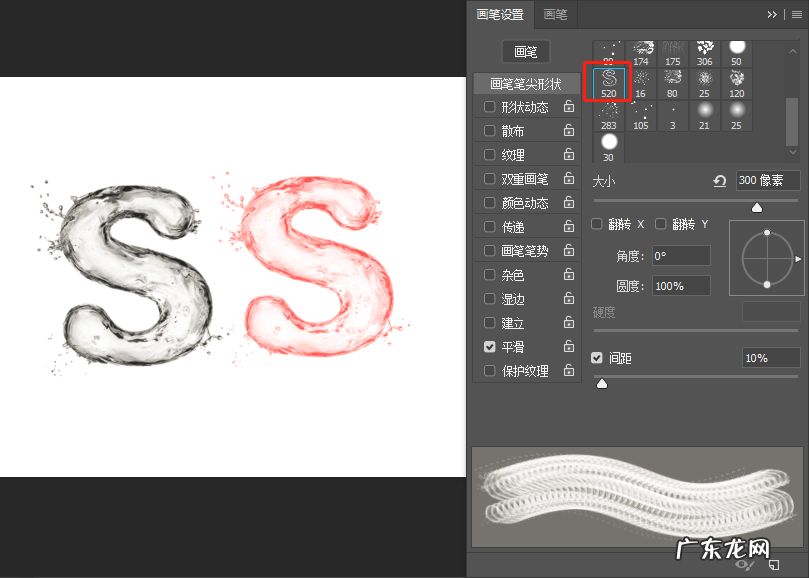The width and height of the screenshot is (809, 578).
Task: Select the 520 S-shaped brush preset
Action: pyautogui.click(x=609, y=84)
